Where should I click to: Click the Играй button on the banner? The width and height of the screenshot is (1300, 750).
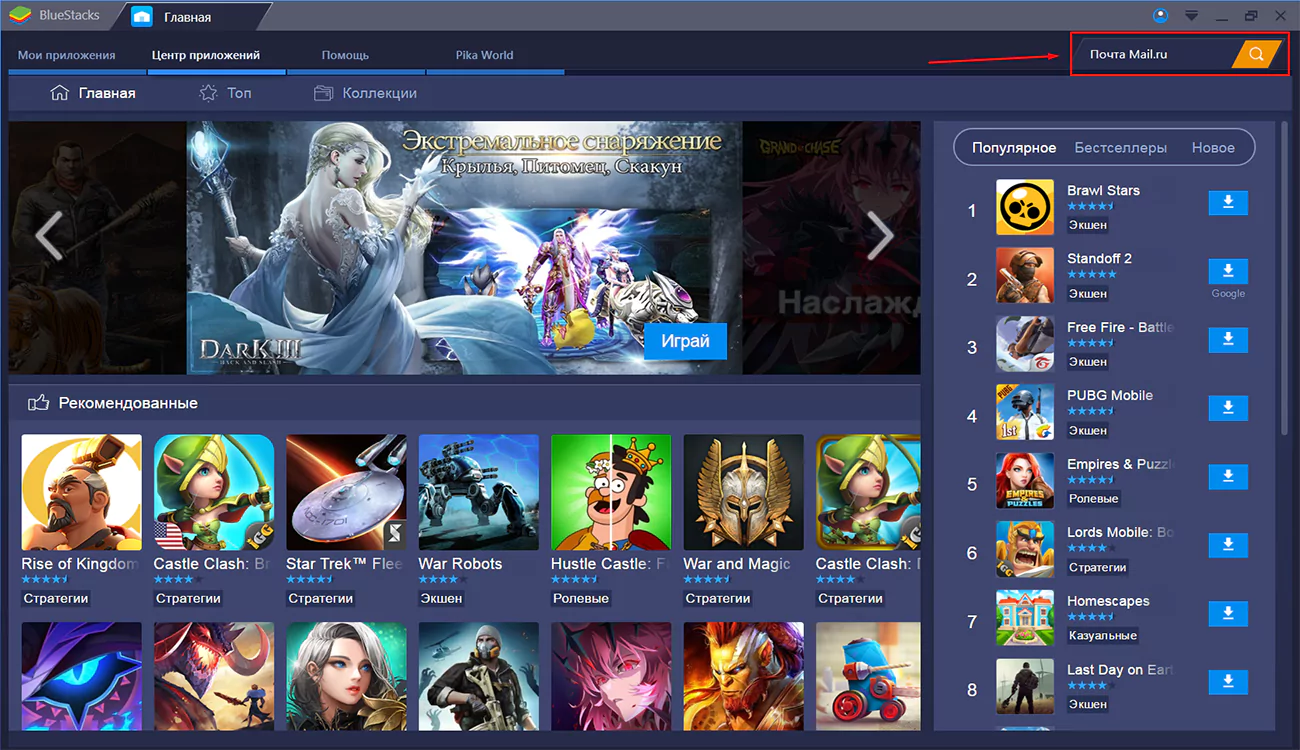pos(685,341)
